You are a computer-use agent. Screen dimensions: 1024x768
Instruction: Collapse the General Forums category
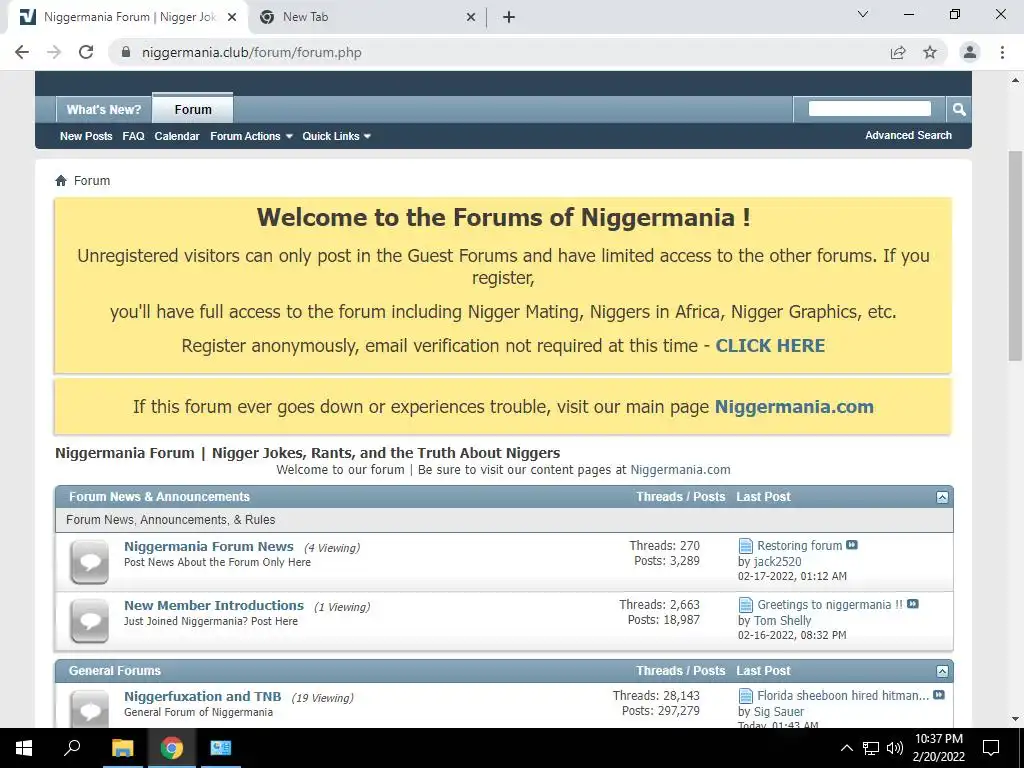click(942, 671)
